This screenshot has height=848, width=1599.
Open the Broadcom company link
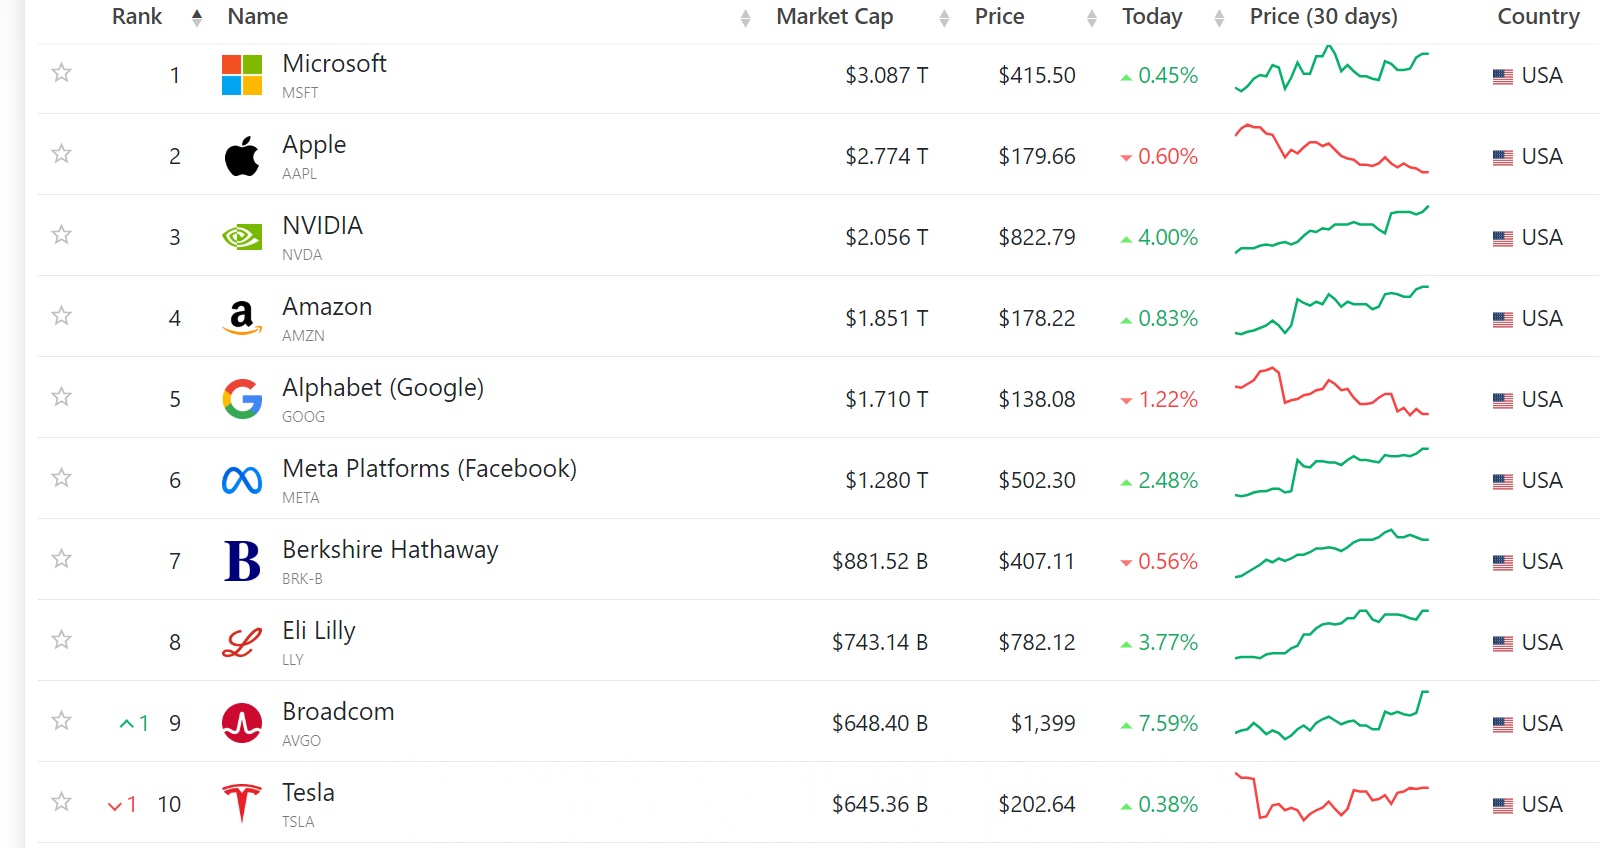point(338,712)
